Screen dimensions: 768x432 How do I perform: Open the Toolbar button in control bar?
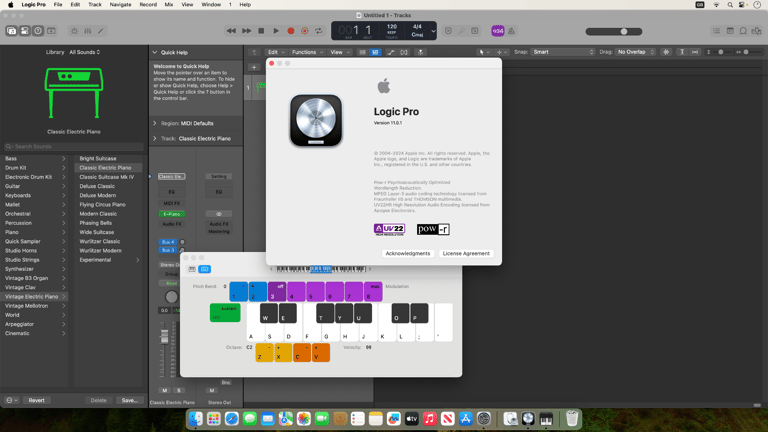[51, 31]
